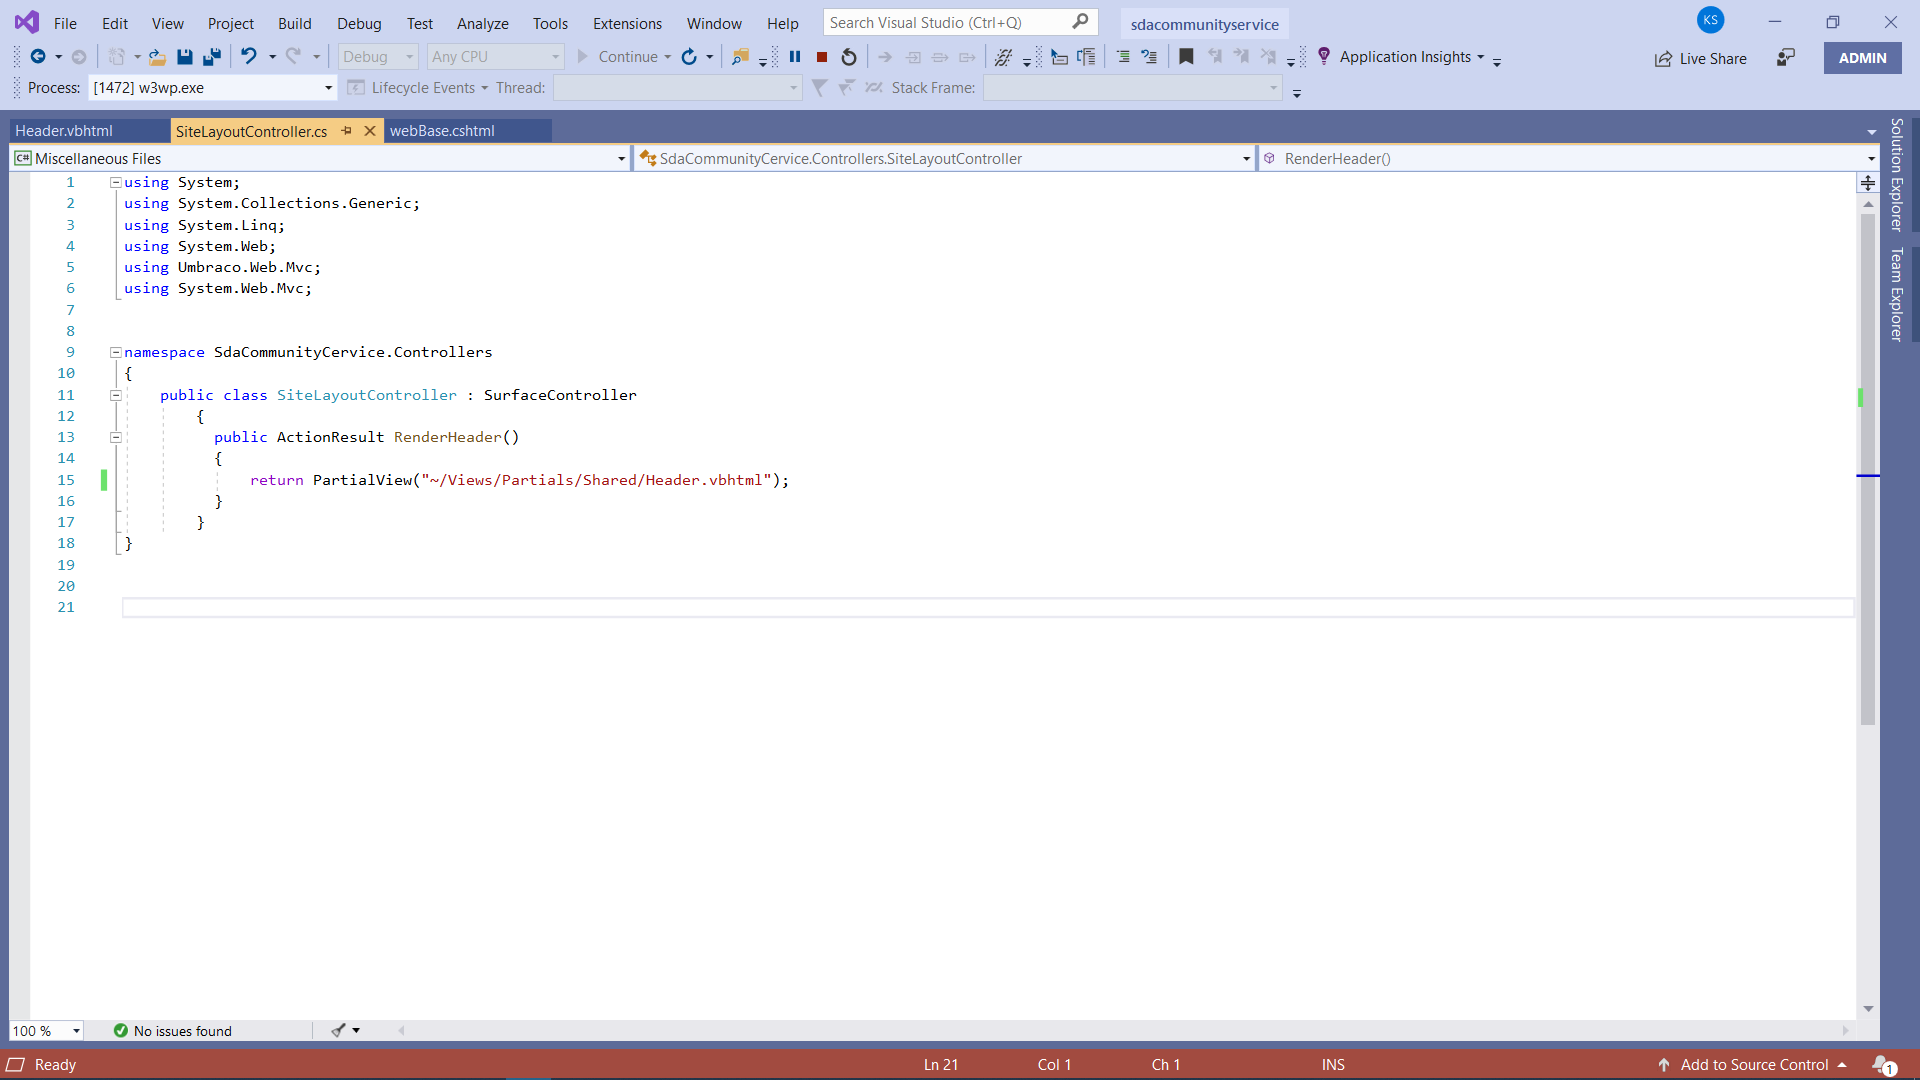Open the notifications bell in status bar

1884,1065
